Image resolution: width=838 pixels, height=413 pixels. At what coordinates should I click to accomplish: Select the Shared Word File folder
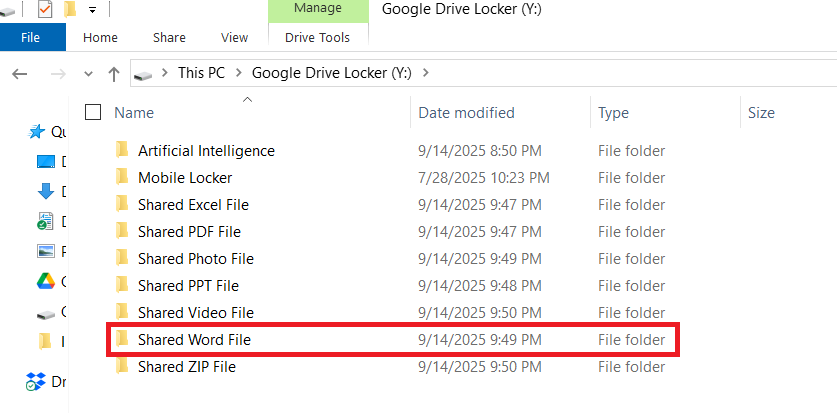pyautogui.click(x=194, y=340)
